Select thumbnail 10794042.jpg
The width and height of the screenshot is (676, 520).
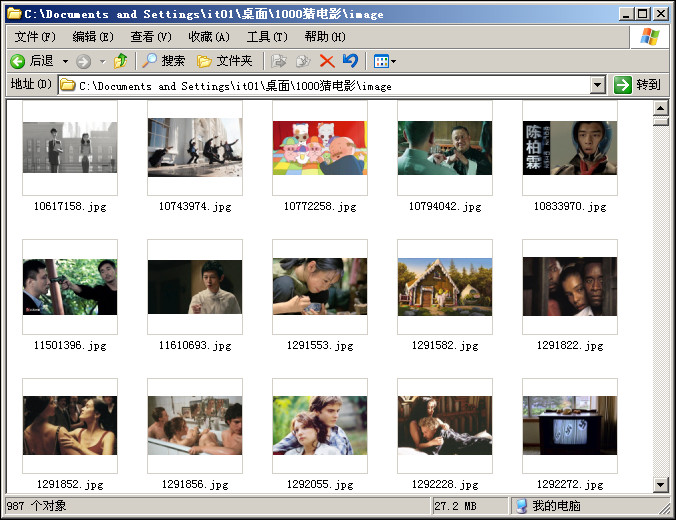(x=445, y=147)
